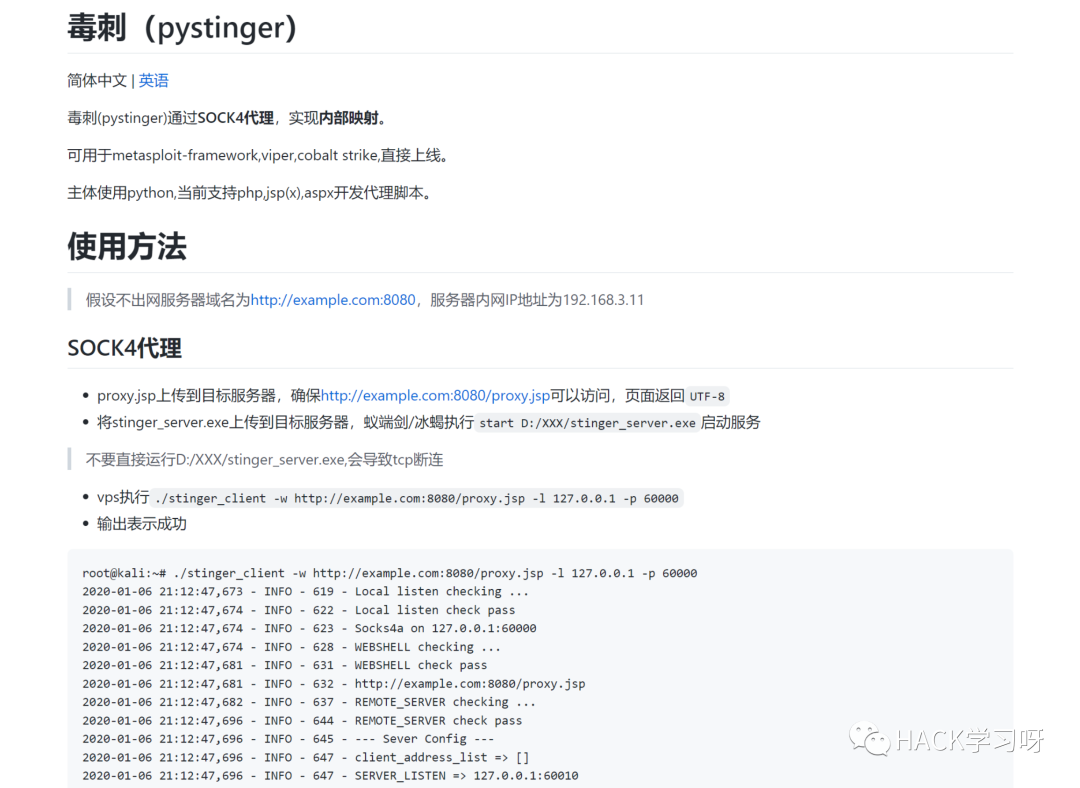
Task: Click the bold text 内部映射
Action: [x=348, y=118]
